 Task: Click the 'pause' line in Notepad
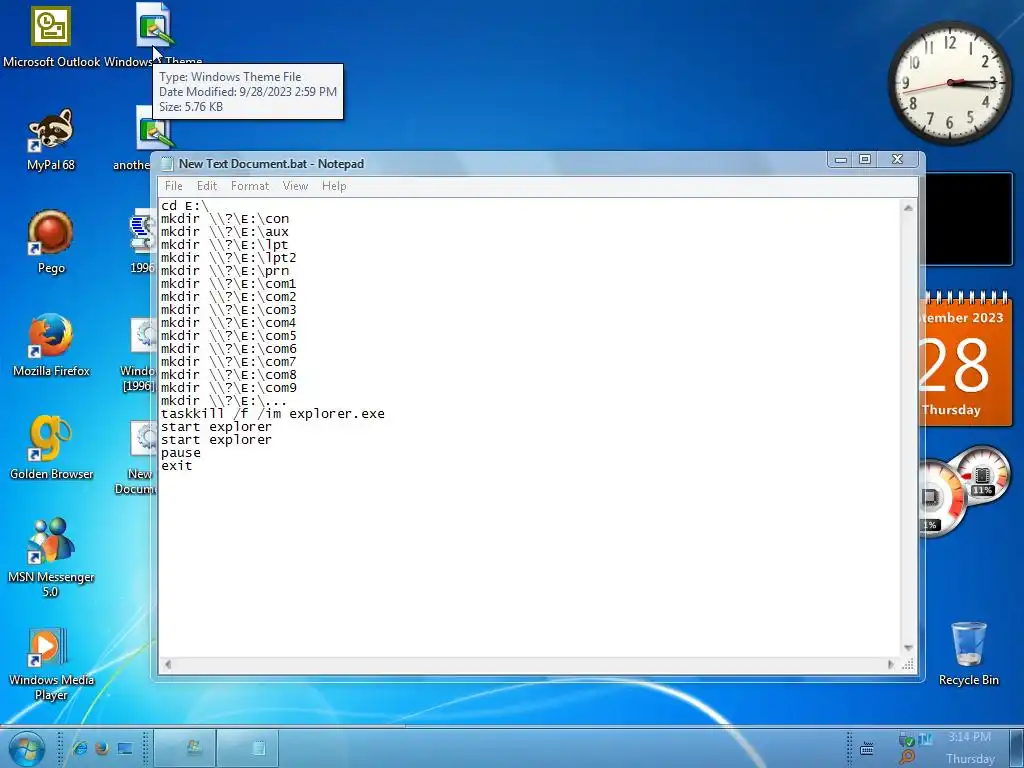pos(181,453)
